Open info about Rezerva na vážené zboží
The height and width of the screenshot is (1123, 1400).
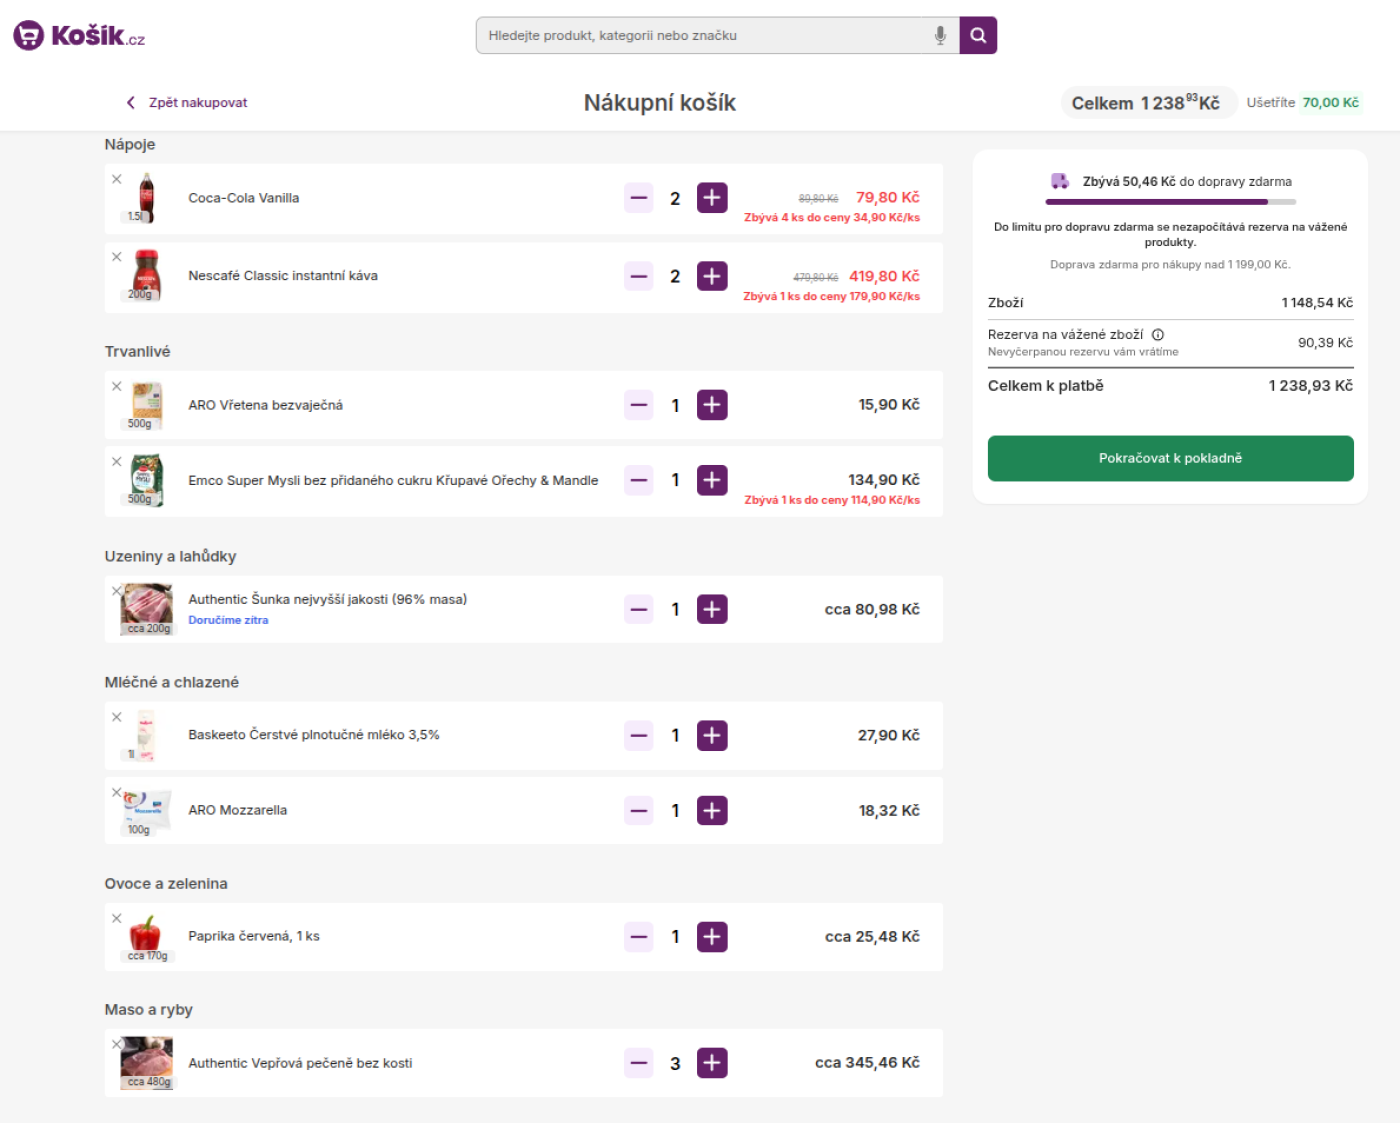pyautogui.click(x=1159, y=335)
